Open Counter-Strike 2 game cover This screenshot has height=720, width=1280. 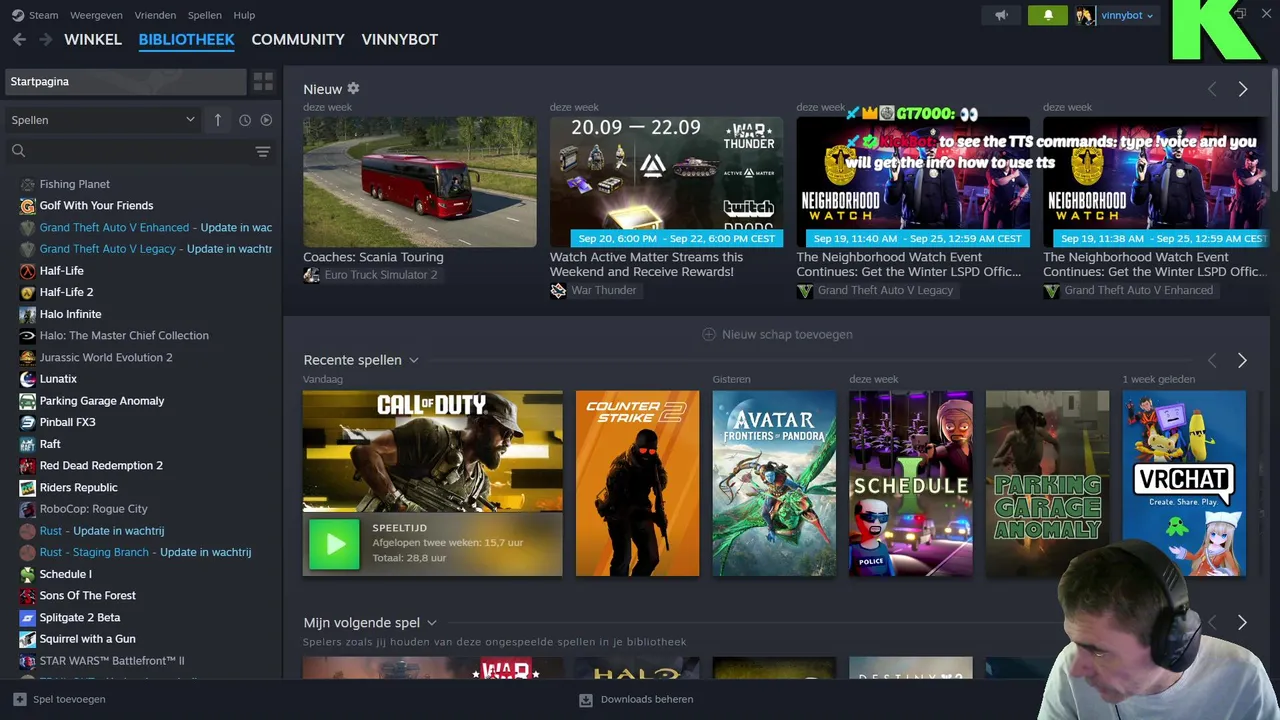pyautogui.click(x=637, y=483)
